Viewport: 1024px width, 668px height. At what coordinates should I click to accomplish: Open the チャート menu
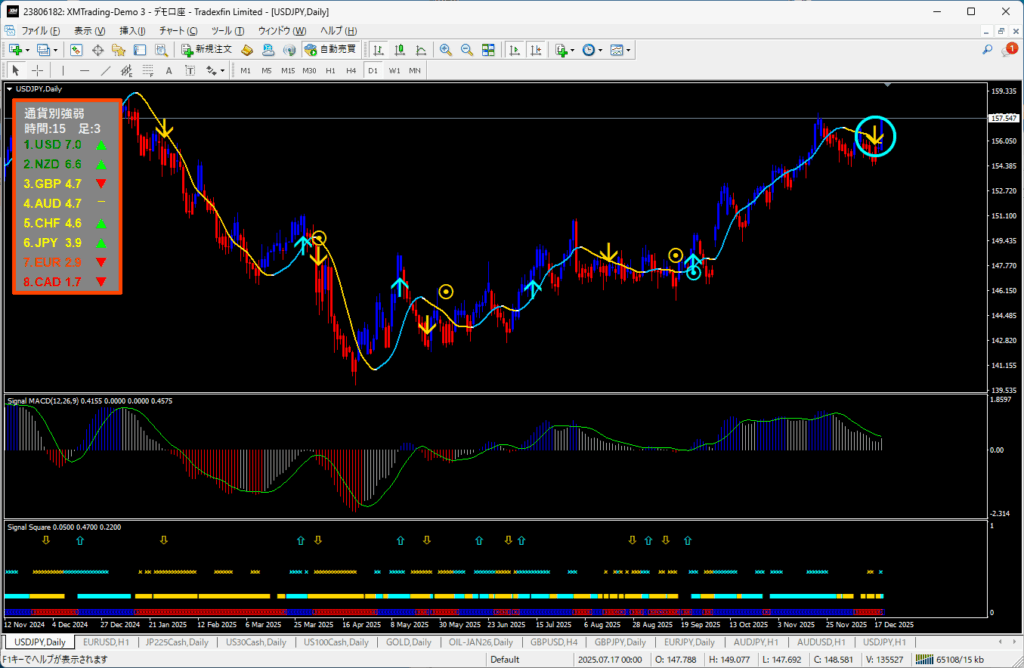(177, 31)
